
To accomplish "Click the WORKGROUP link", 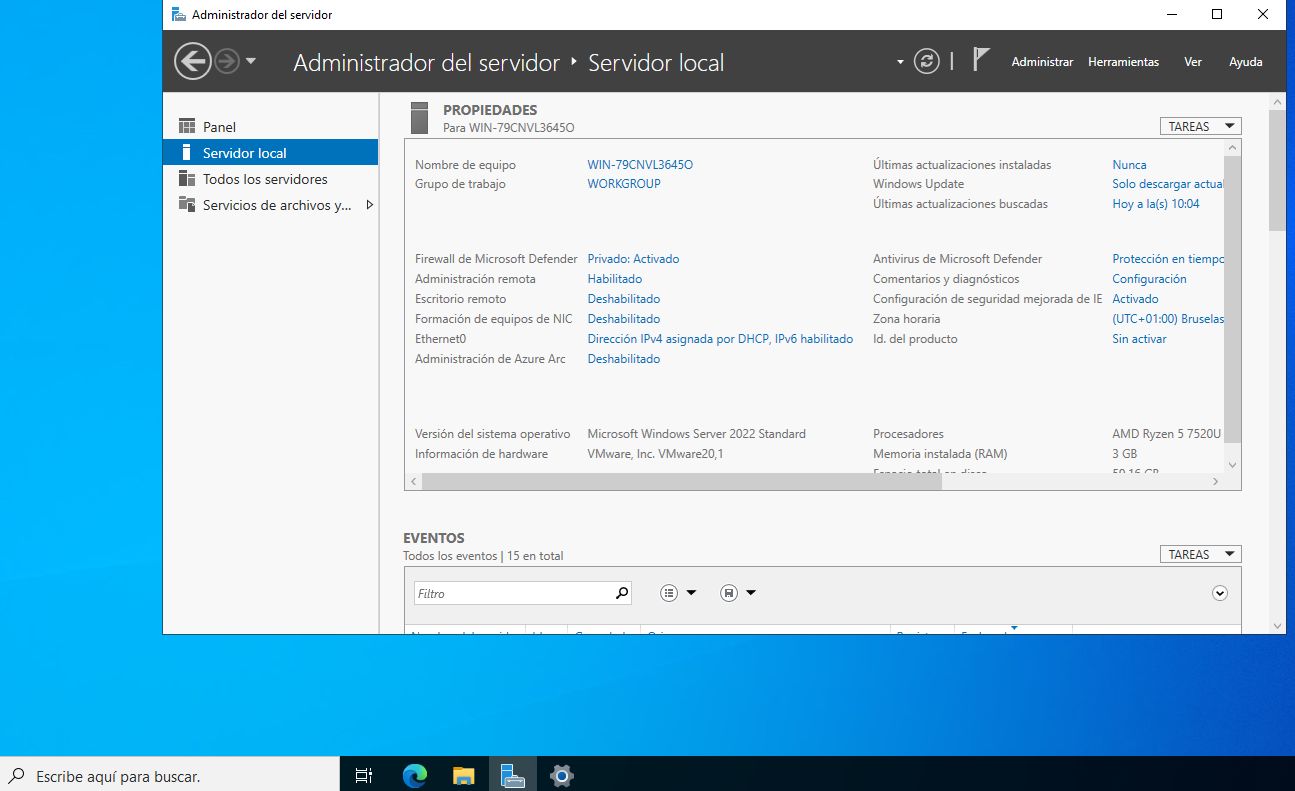I will [624, 184].
